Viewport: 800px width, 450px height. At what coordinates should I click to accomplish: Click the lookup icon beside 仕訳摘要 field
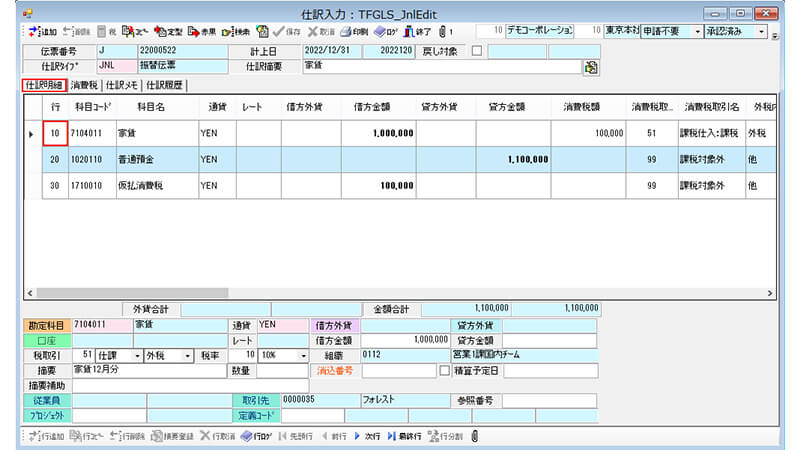591,67
